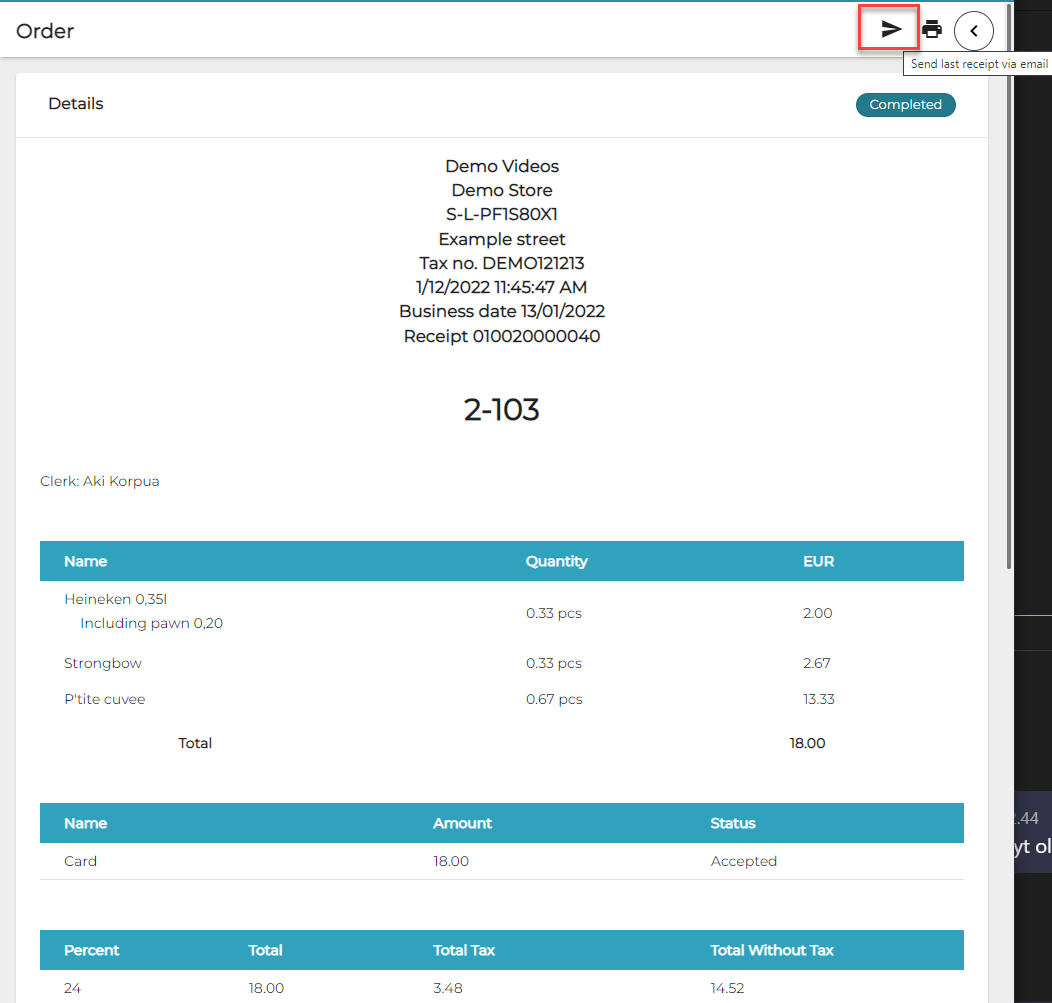Select the Details section heading
The image size is (1052, 1003).
click(x=76, y=104)
